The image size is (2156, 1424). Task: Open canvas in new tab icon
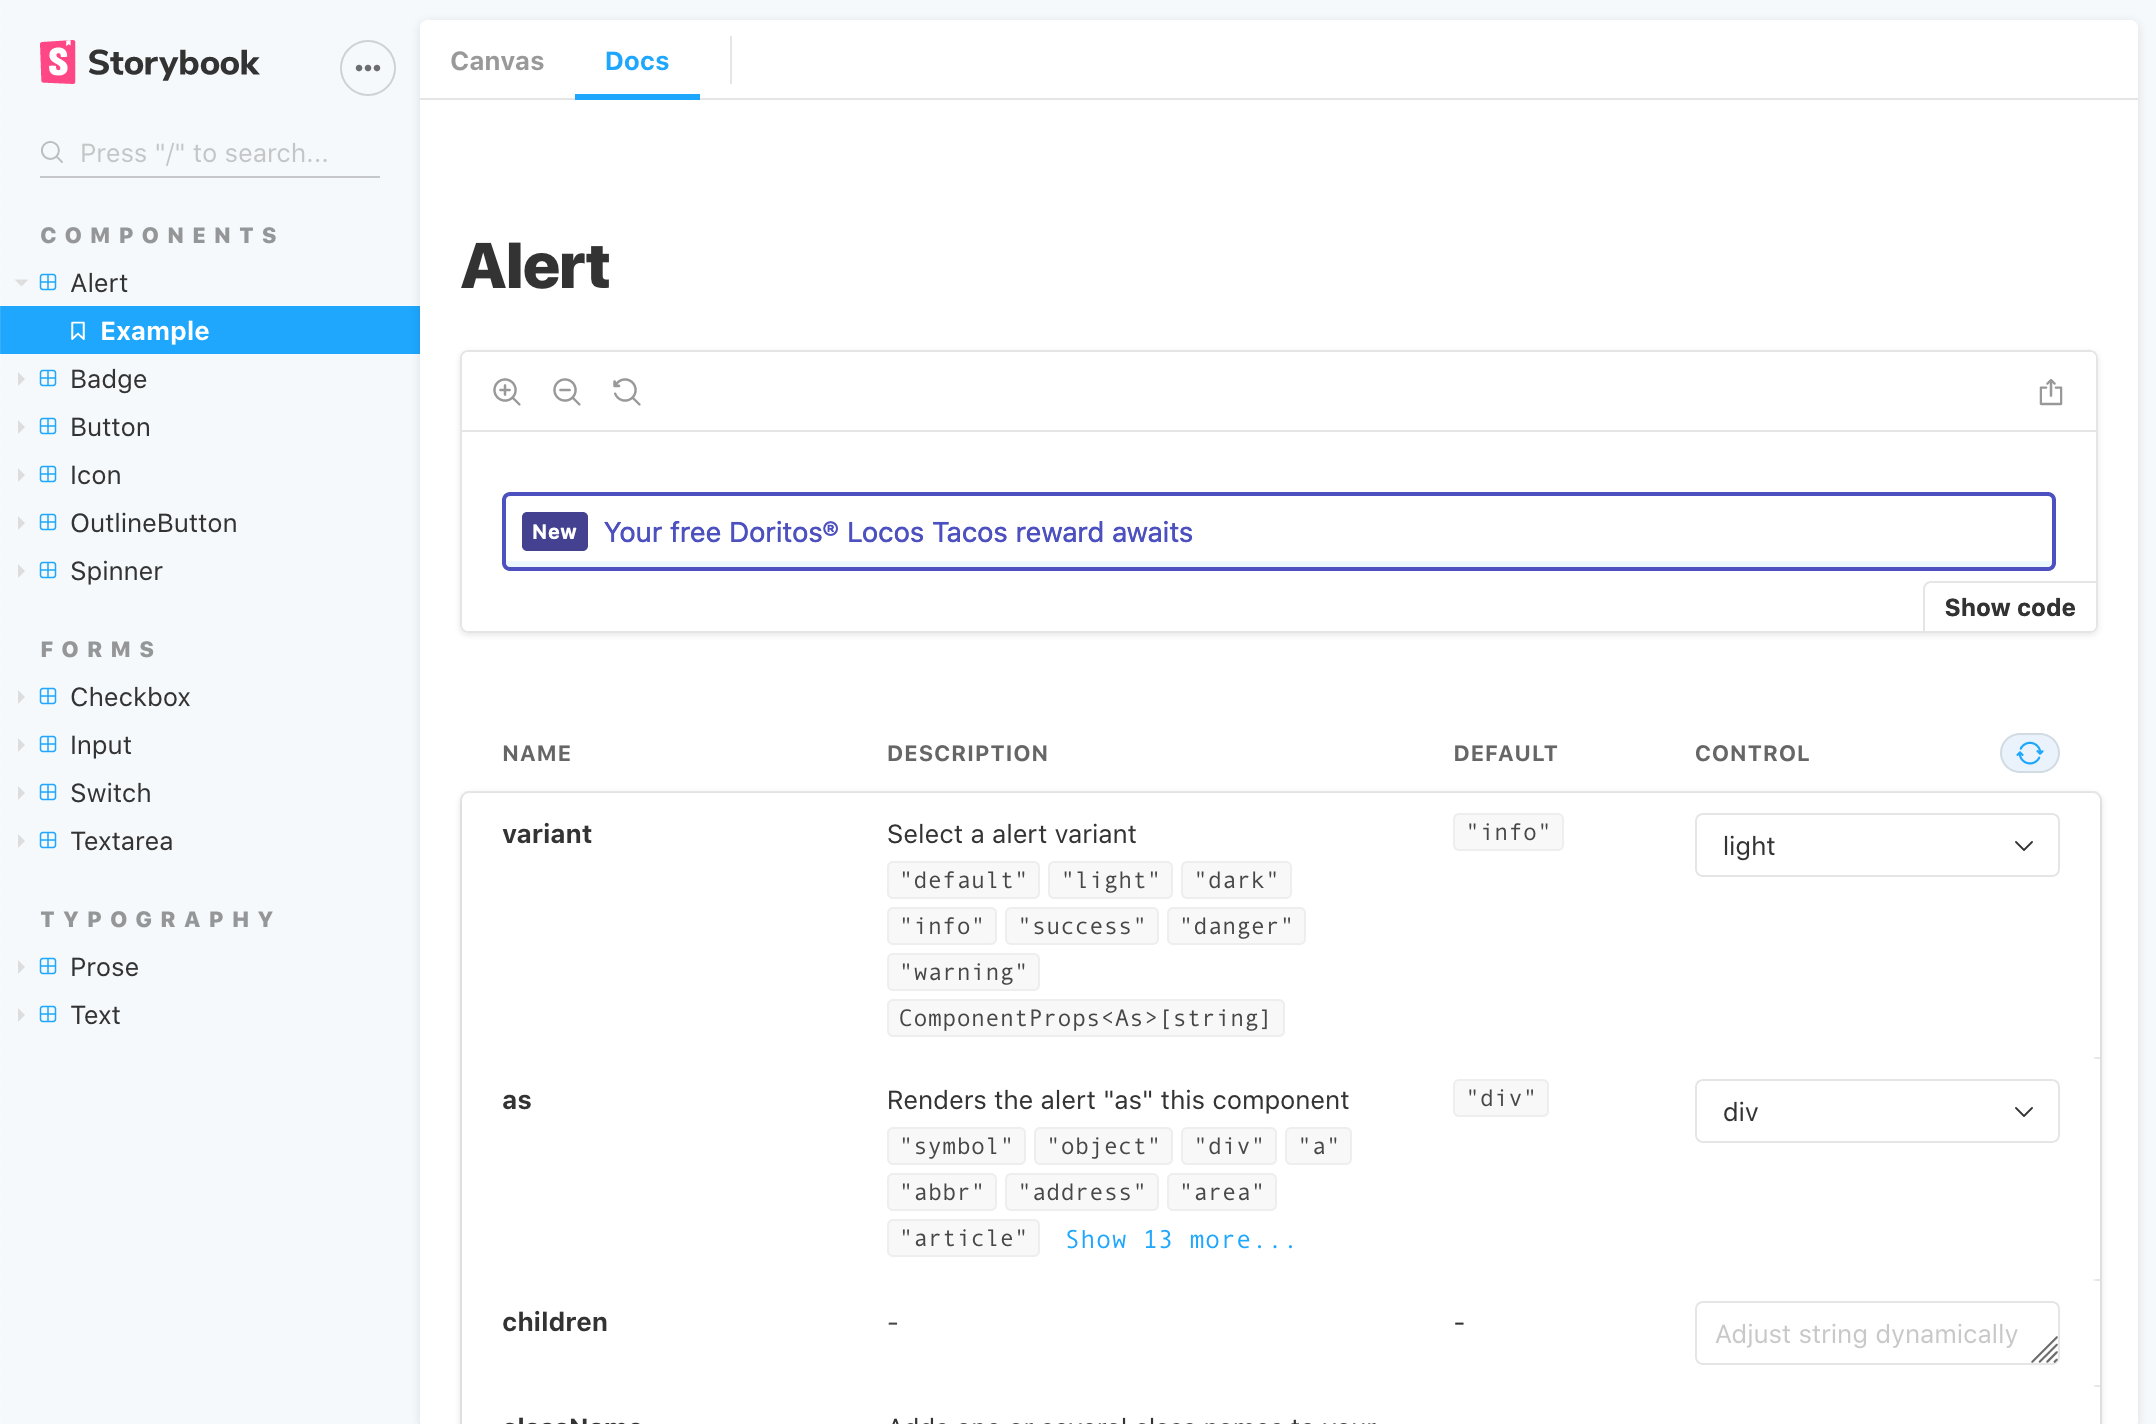click(2050, 392)
